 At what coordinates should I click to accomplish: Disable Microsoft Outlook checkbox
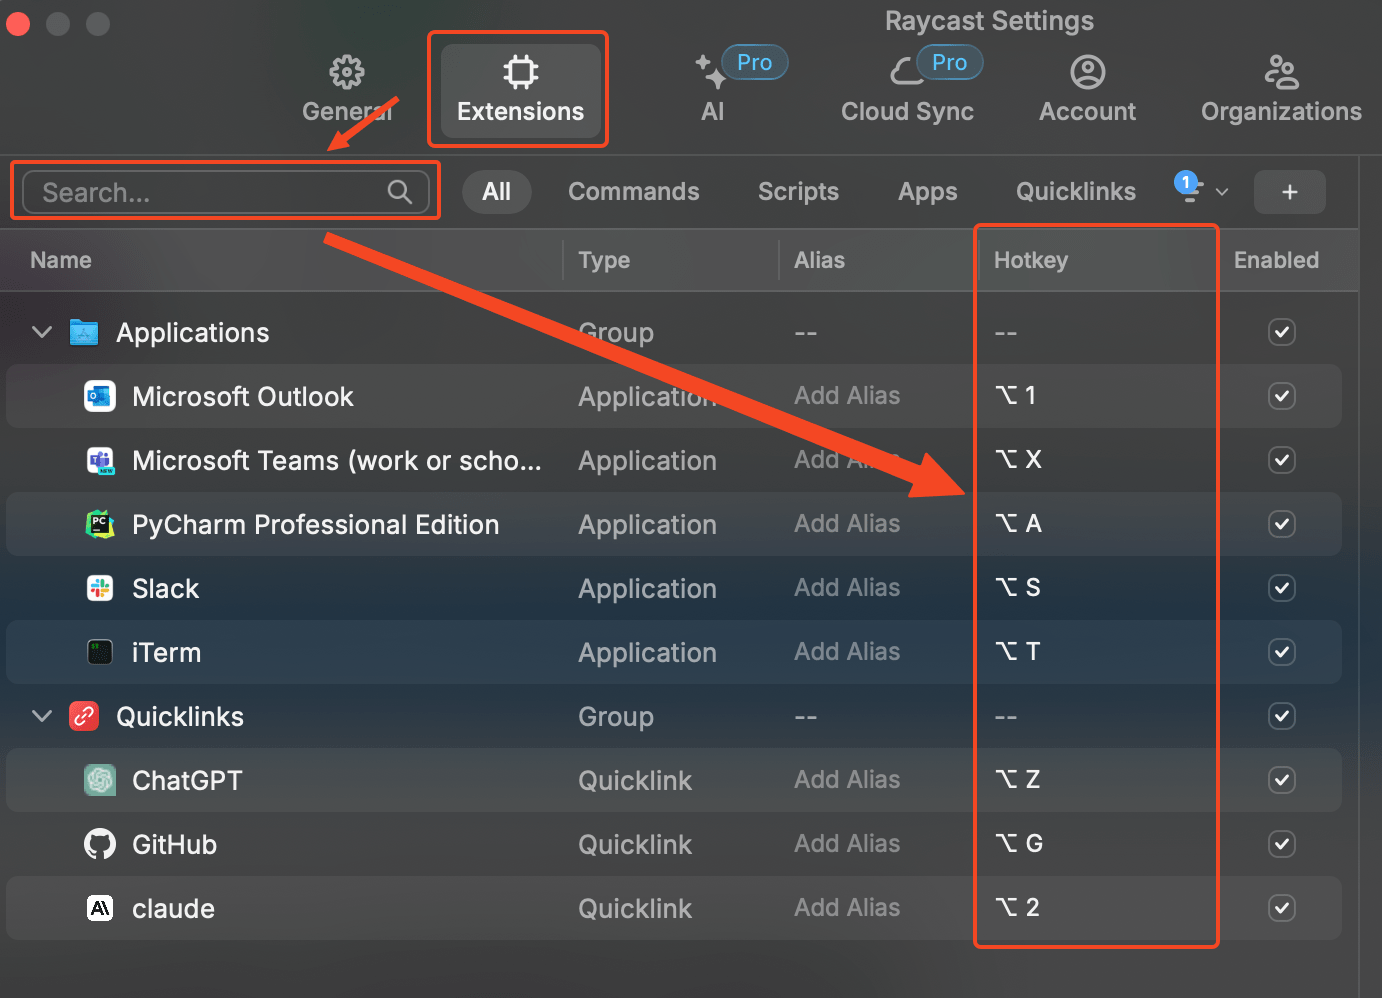tap(1282, 396)
